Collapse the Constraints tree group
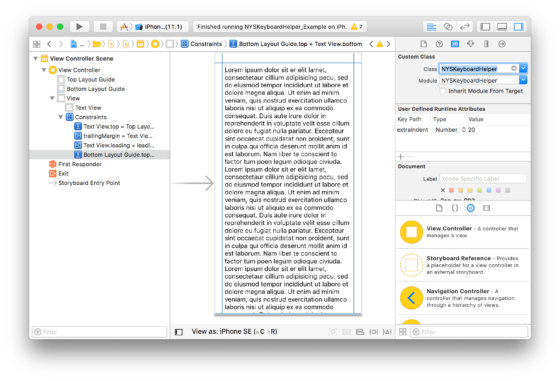560x381 pixels. (x=60, y=117)
